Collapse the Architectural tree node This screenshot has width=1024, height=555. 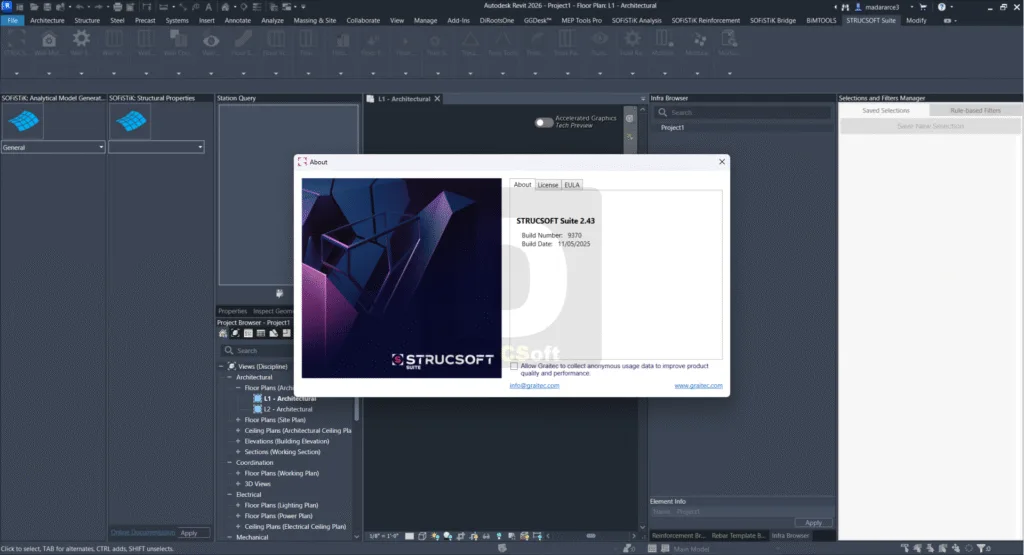coord(229,377)
